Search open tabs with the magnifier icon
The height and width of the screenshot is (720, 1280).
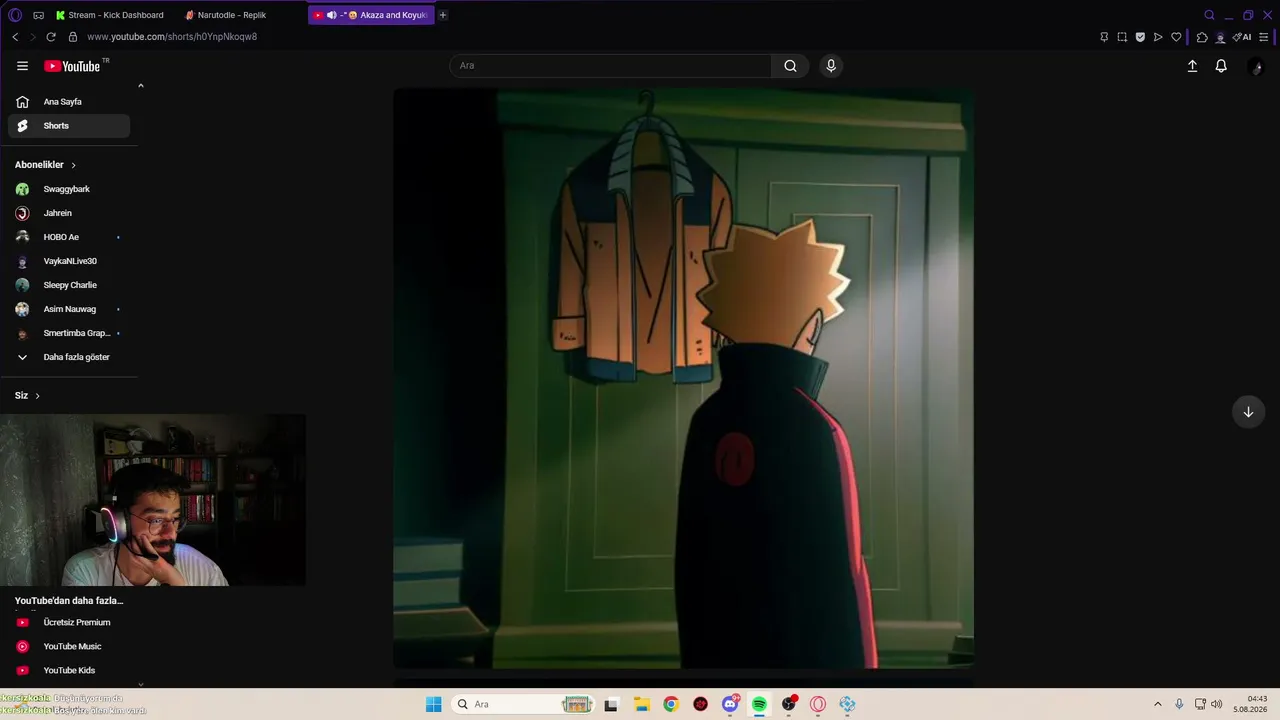(1209, 15)
